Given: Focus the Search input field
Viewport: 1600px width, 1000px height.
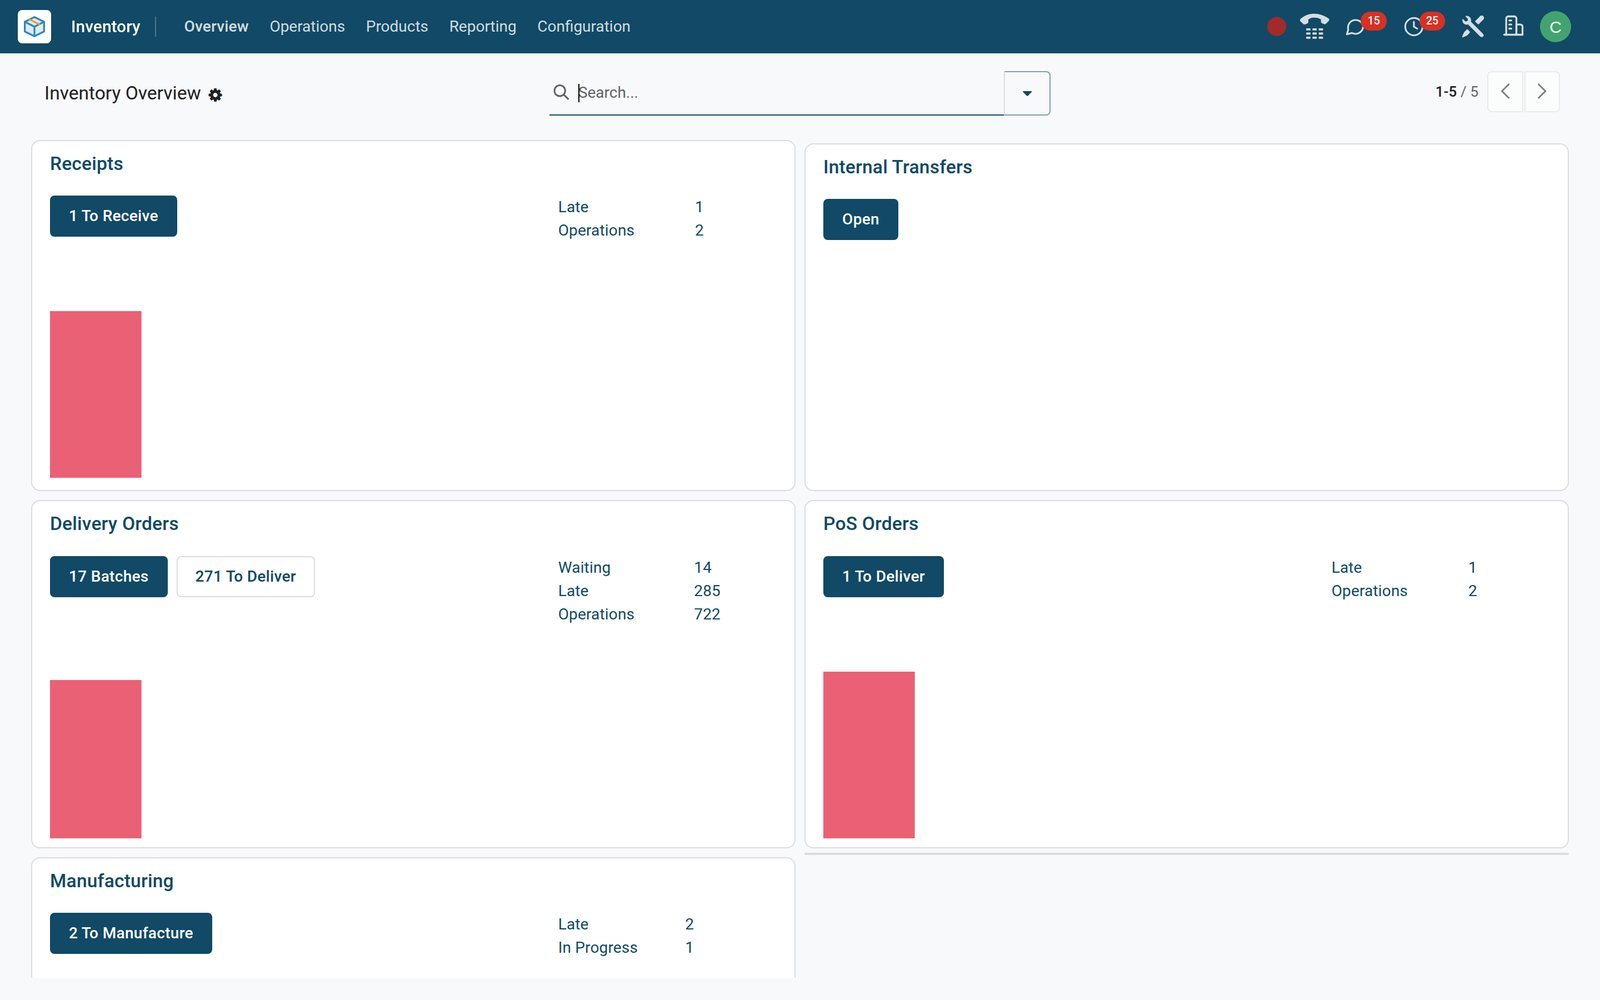Looking at the screenshot, I should tap(788, 92).
